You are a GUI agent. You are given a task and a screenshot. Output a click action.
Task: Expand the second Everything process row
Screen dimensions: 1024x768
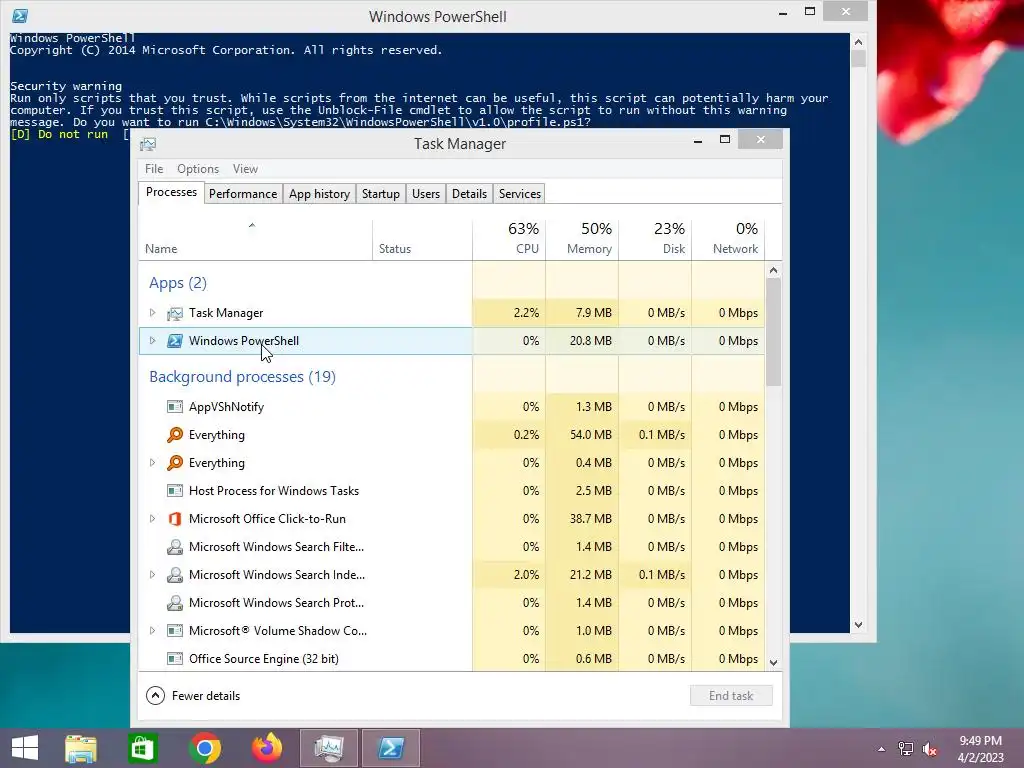tap(152, 463)
